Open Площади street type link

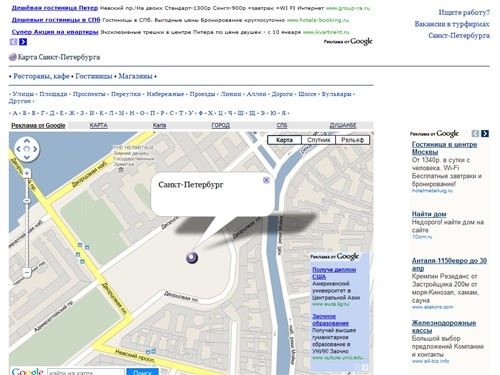(x=53, y=94)
